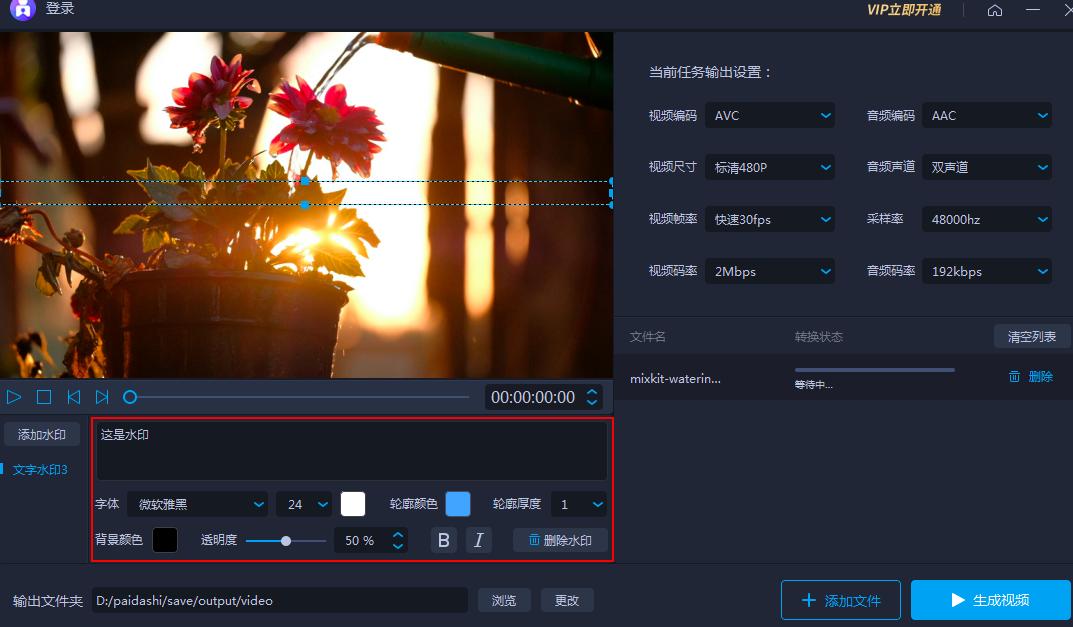Expand the video encoding AVC dropdown
1073x627 pixels.
pyautogui.click(x=769, y=116)
